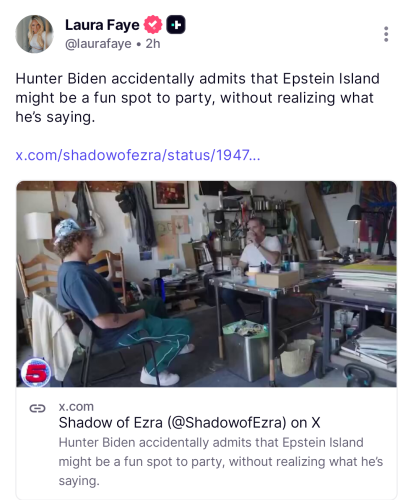The image size is (413, 500).
Task: Click the pink verified checkmark badge
Action: coord(153,25)
